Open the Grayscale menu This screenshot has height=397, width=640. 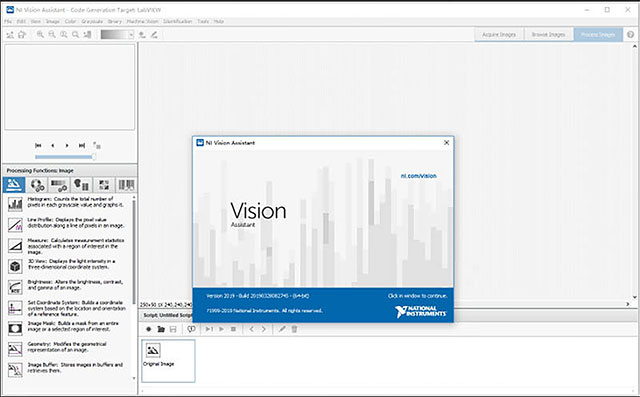92,21
